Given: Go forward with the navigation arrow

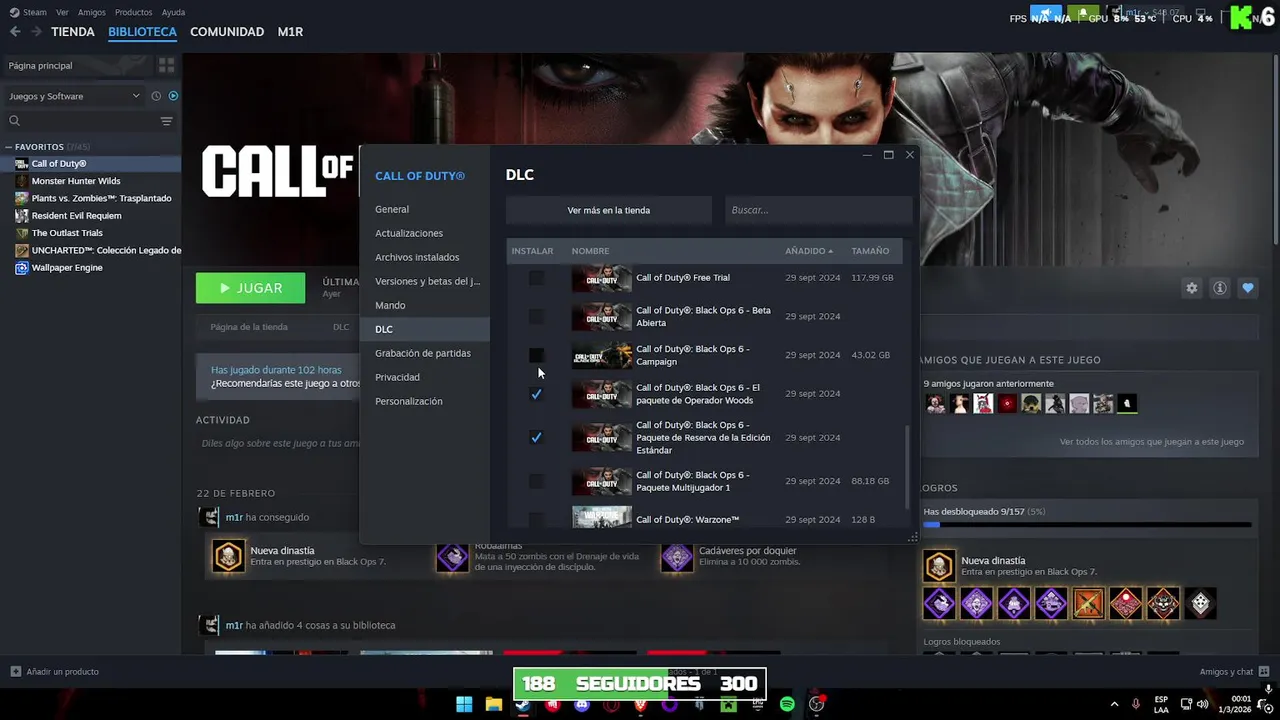Looking at the screenshot, I should tap(36, 32).
